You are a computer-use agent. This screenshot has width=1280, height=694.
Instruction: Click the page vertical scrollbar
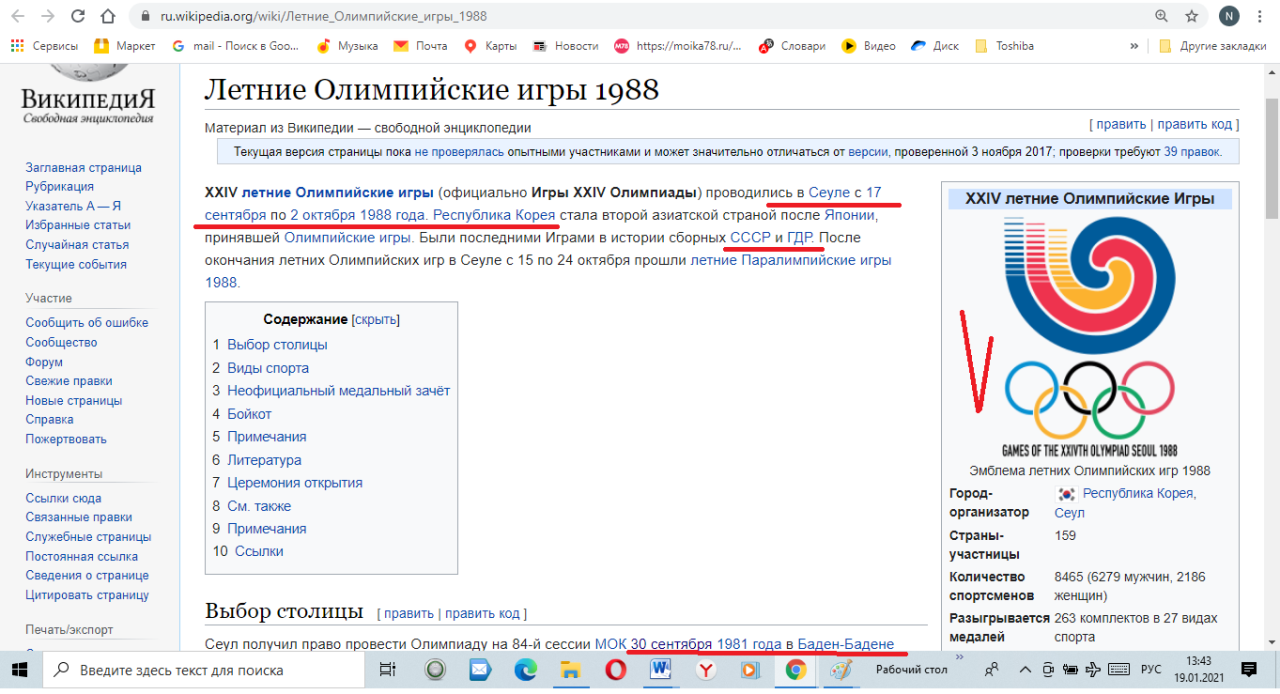pos(1272,158)
